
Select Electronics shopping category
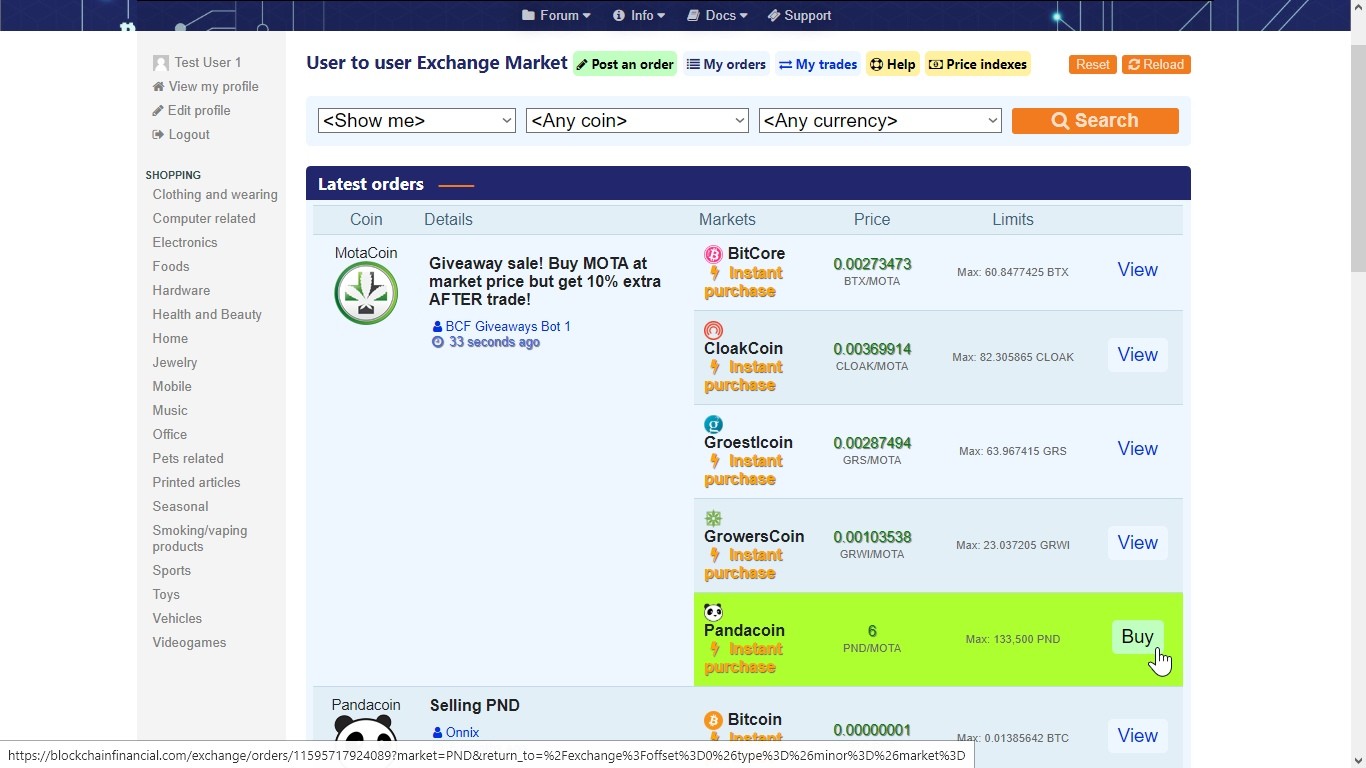pyautogui.click(x=185, y=242)
